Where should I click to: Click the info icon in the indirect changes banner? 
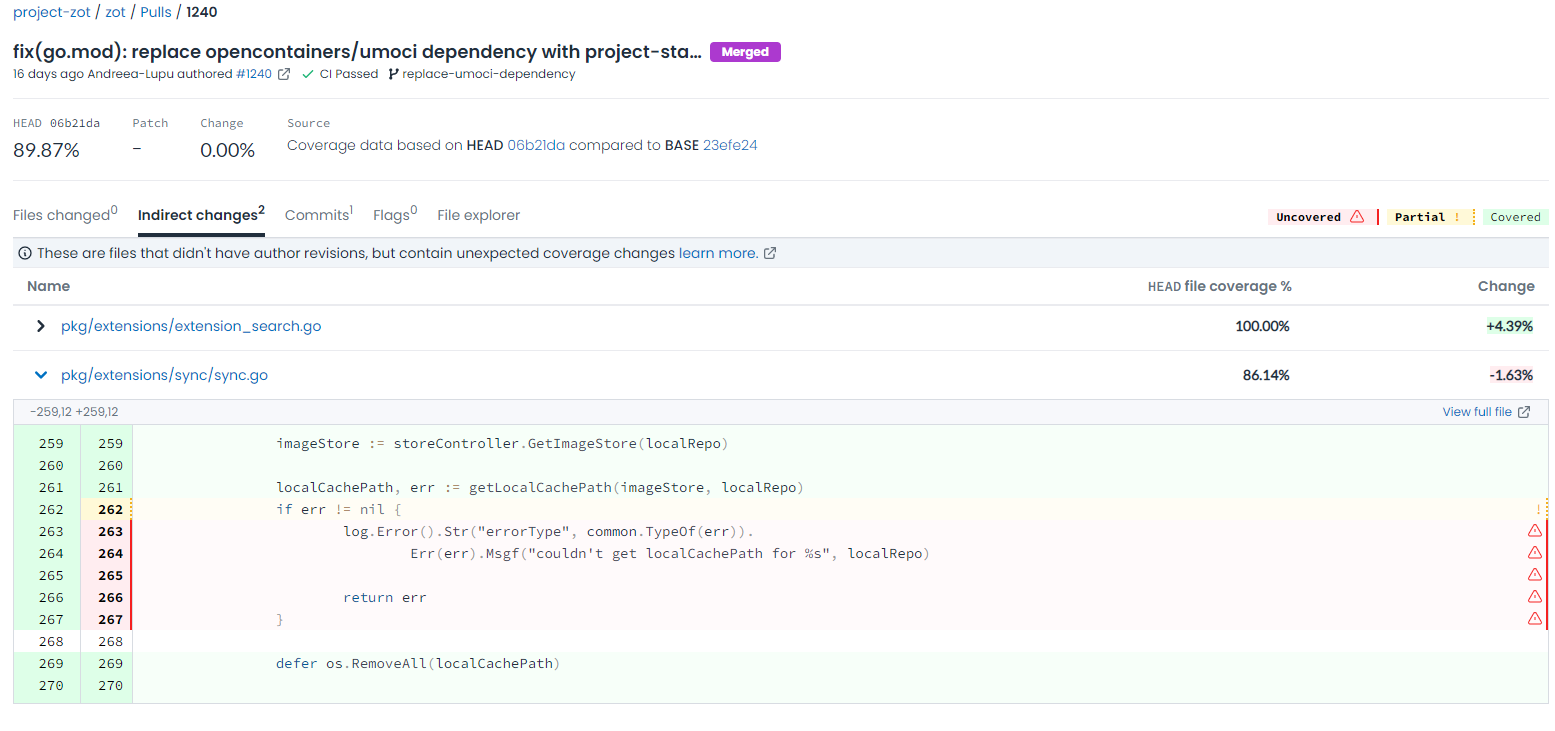[25, 252]
